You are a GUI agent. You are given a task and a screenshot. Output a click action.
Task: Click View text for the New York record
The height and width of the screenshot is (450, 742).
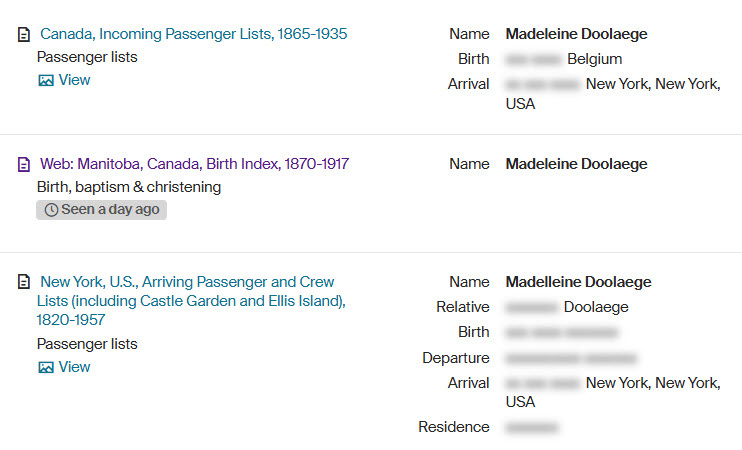click(75, 367)
